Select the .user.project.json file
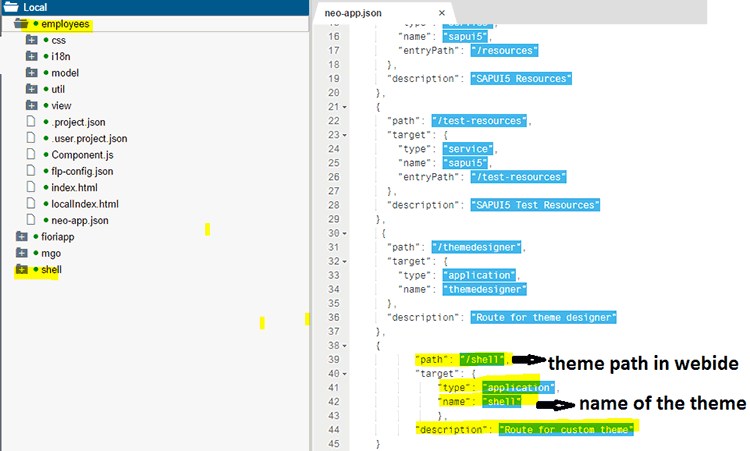This screenshot has width=750, height=451. click(89, 138)
